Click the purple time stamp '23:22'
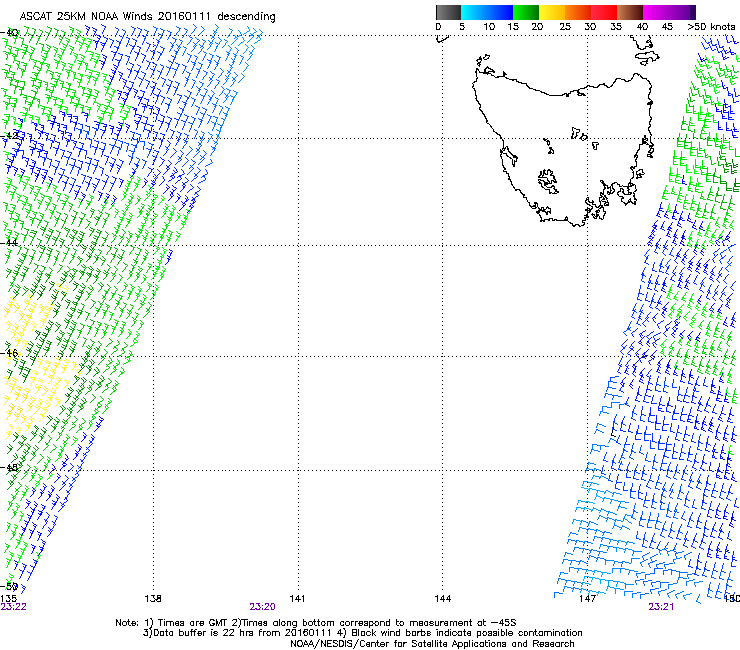 coord(13,607)
